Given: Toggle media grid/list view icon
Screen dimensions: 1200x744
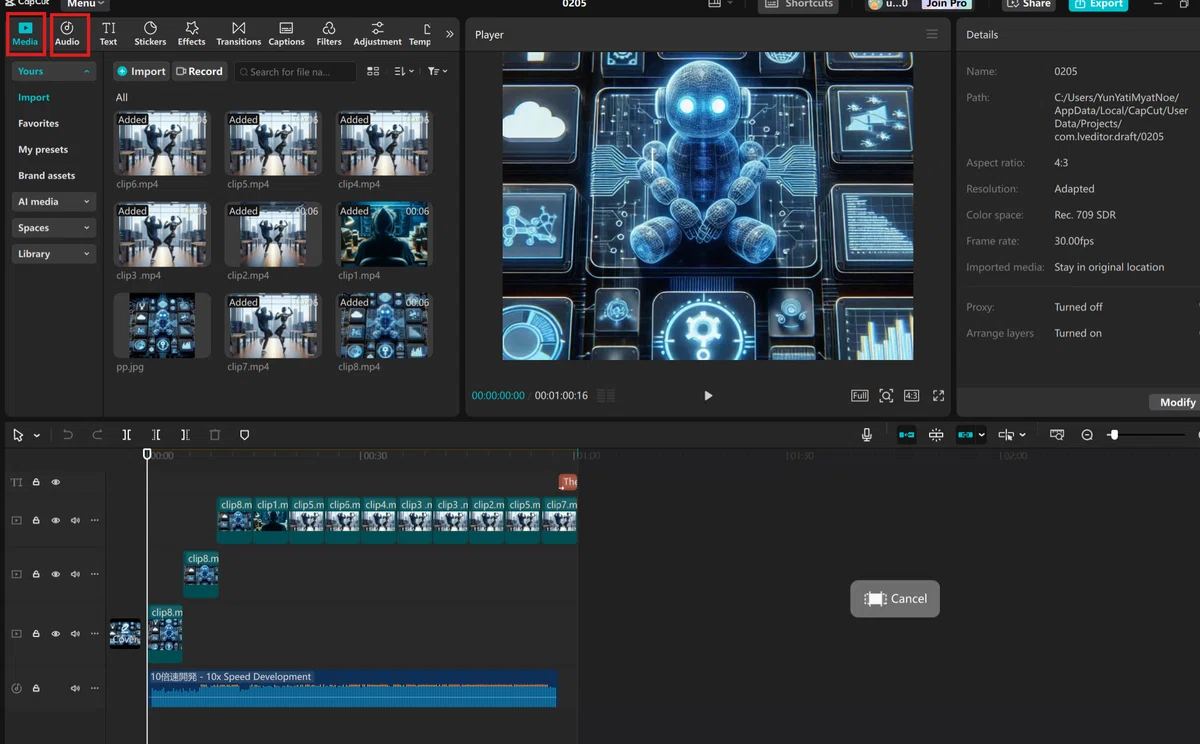Looking at the screenshot, I should click(373, 72).
